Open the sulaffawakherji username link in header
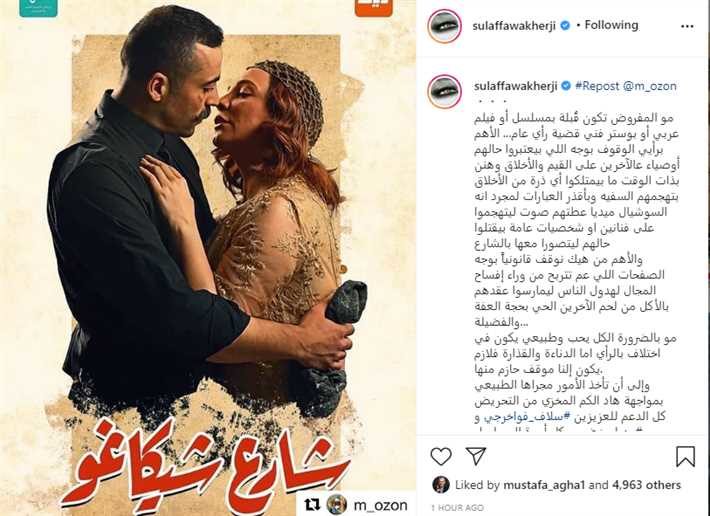 (x=514, y=26)
